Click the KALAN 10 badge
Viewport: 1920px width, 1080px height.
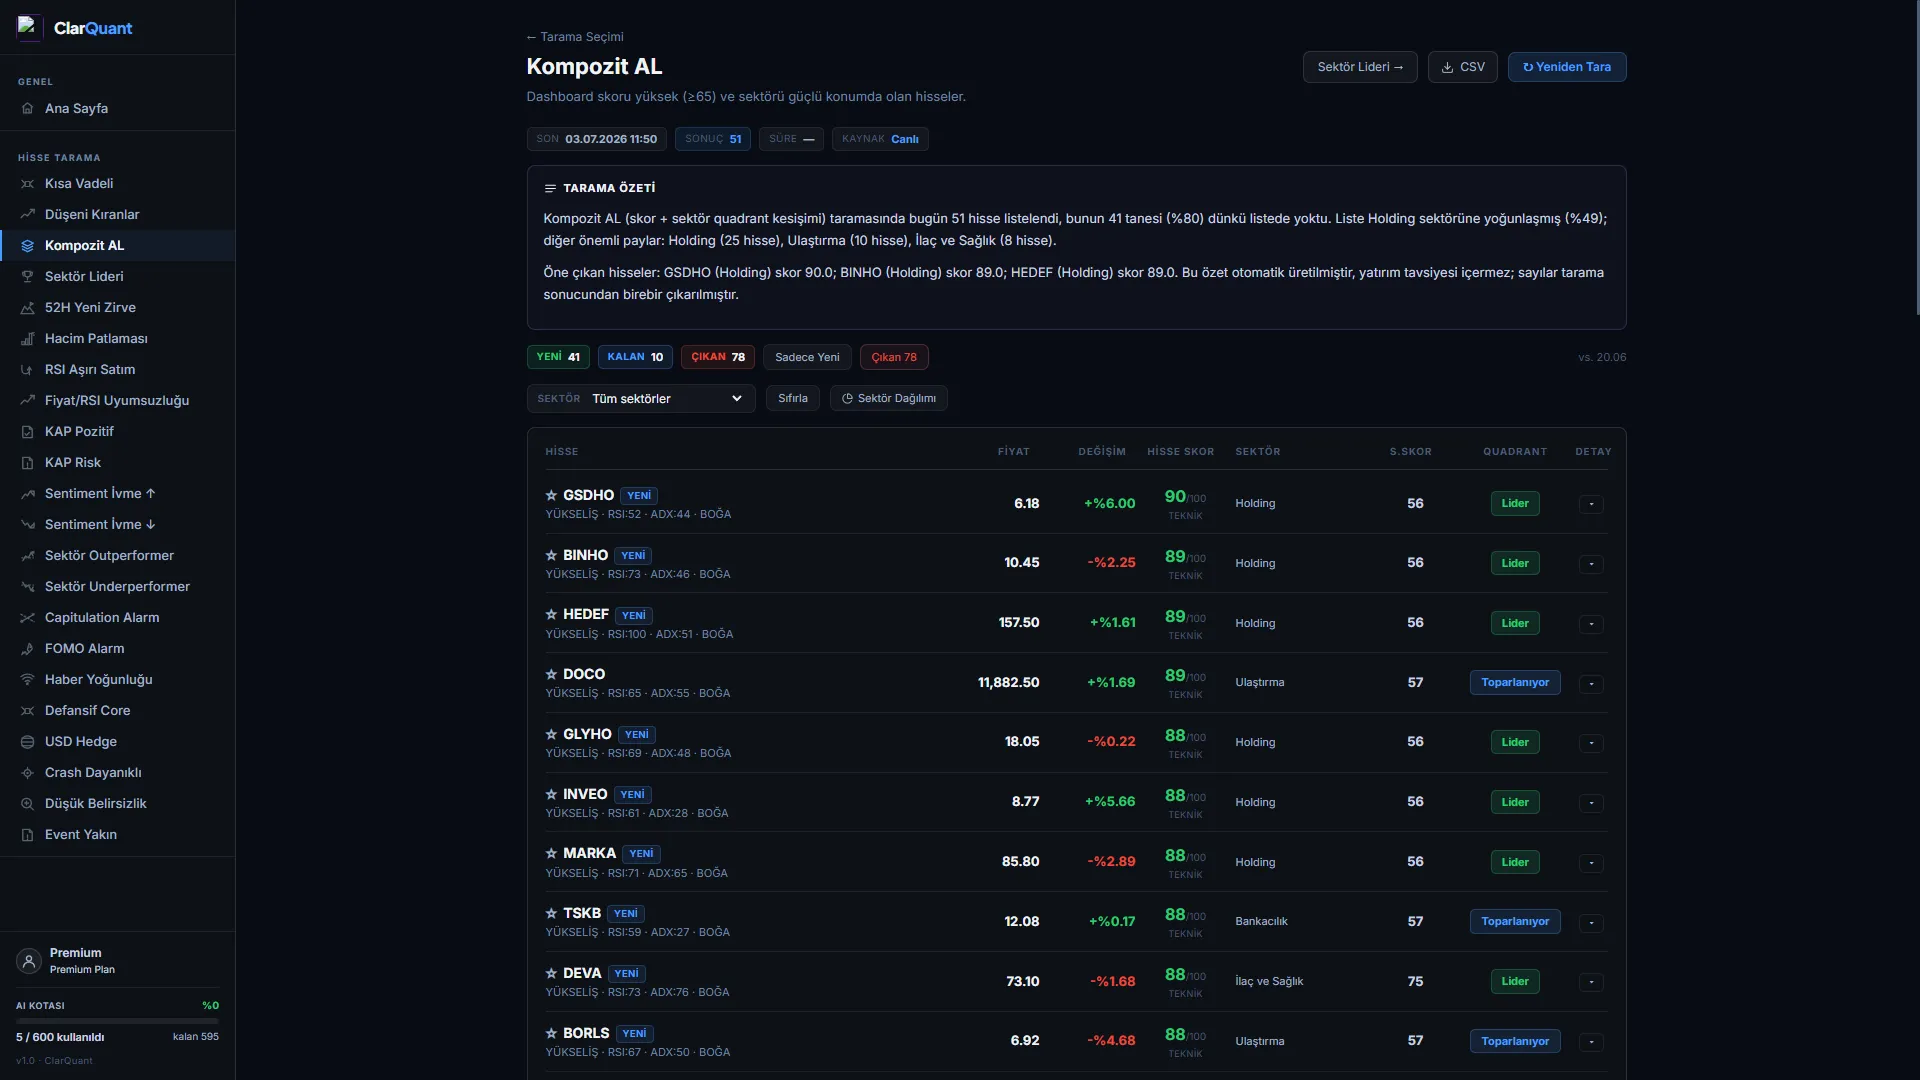click(635, 357)
